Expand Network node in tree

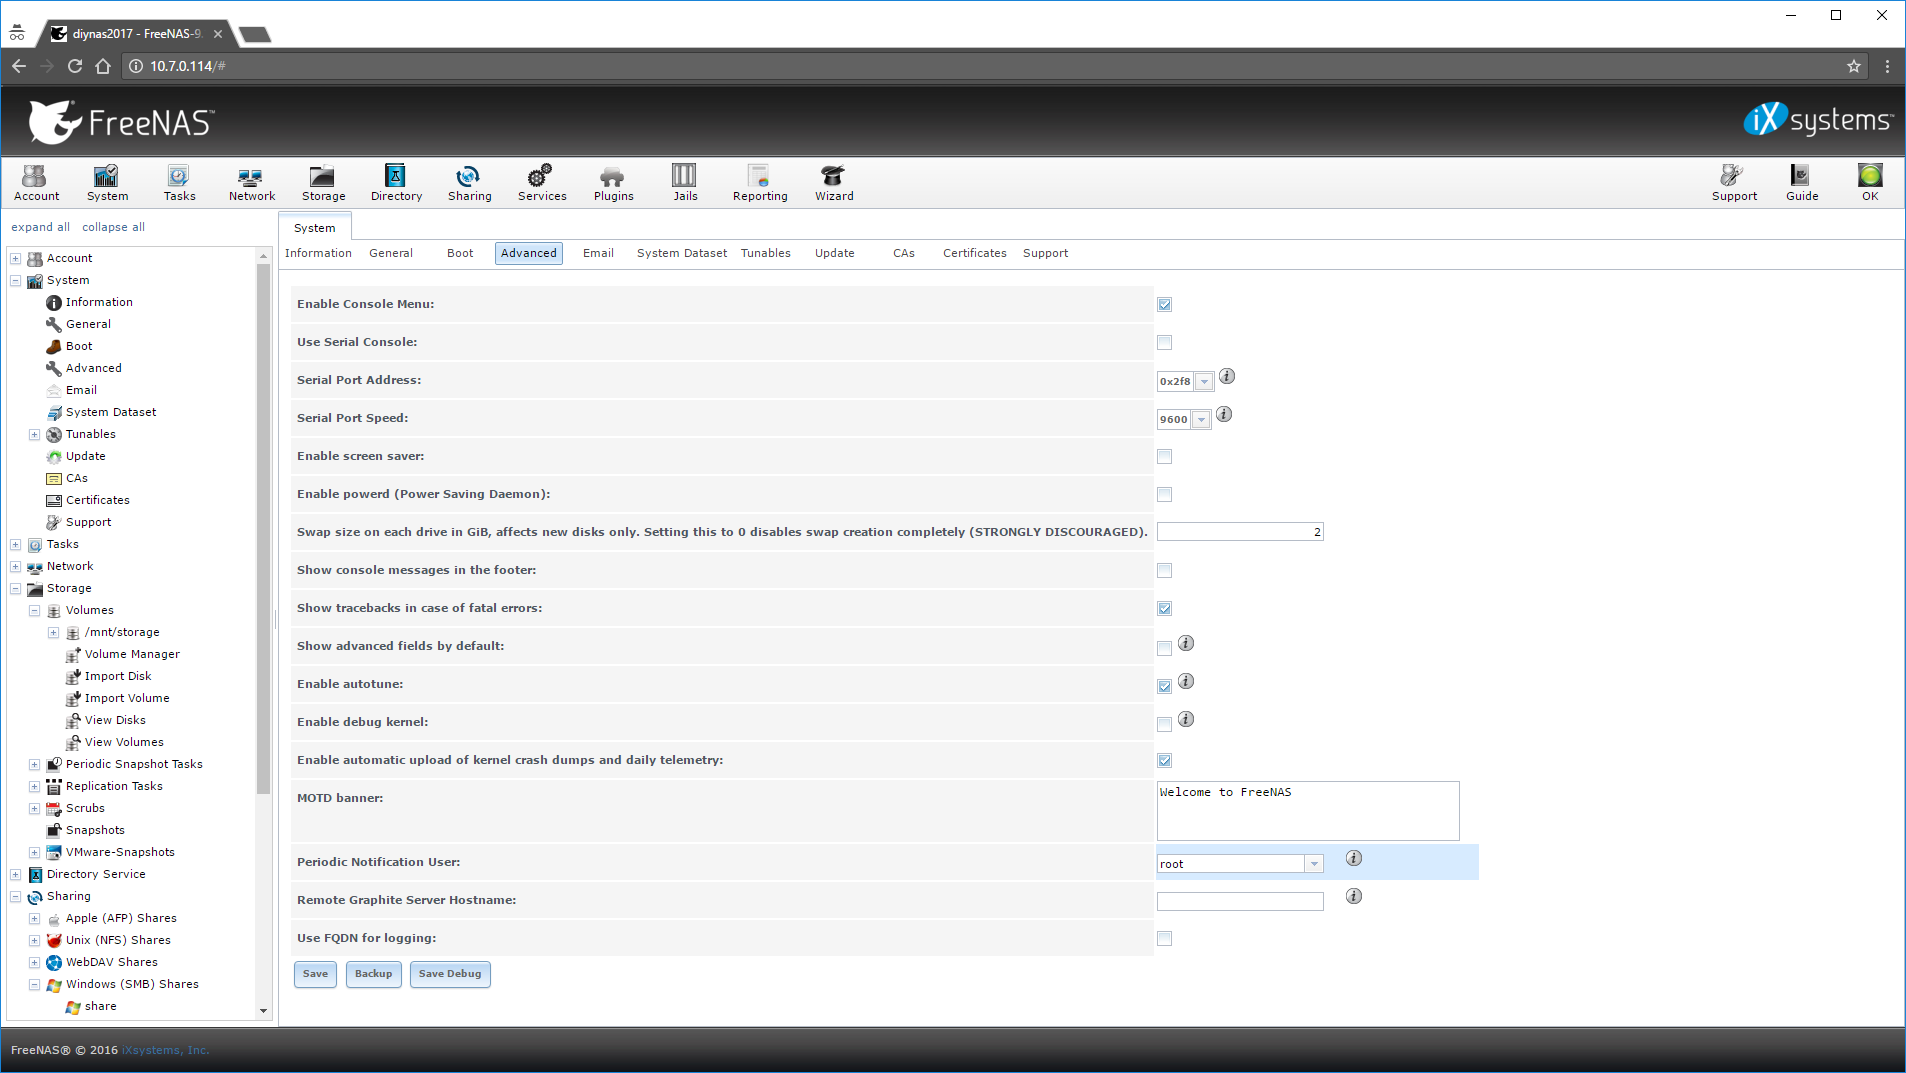(15, 567)
